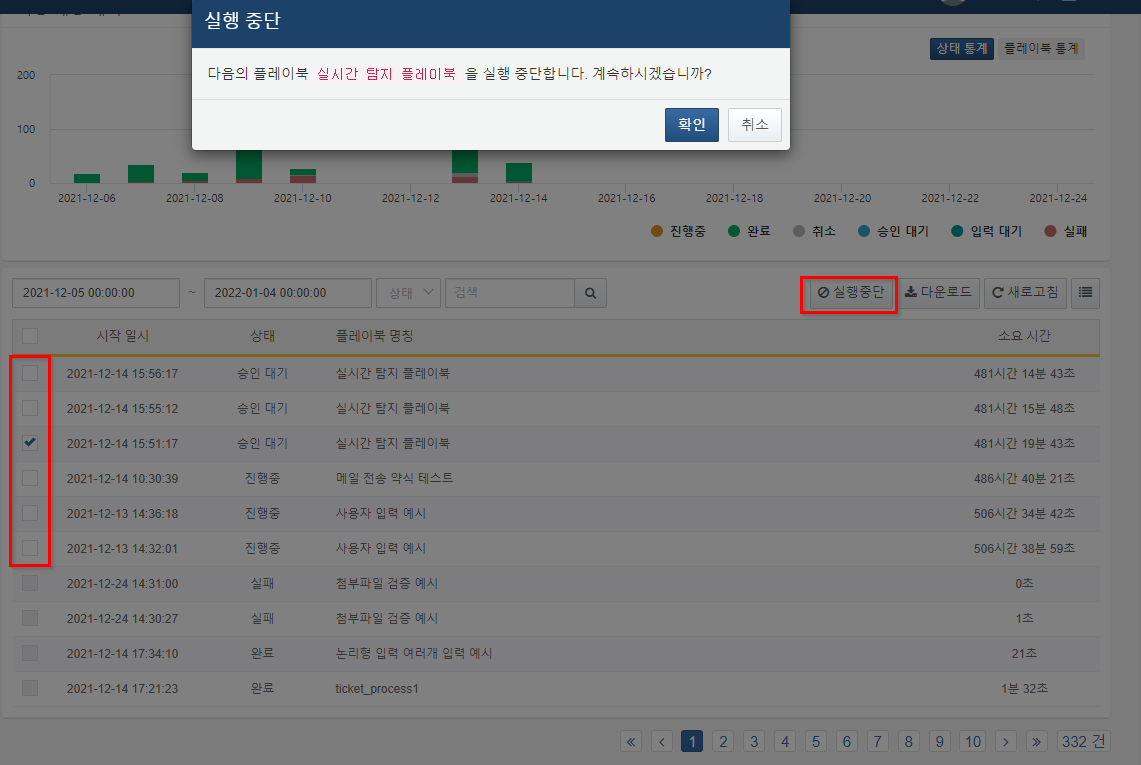Sort by 시작 일시 column header
This screenshot has height=765, width=1141.
tap(122, 336)
